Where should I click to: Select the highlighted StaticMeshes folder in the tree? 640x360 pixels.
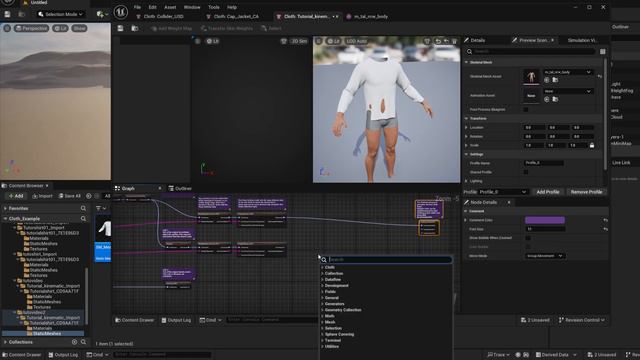pos(46,333)
